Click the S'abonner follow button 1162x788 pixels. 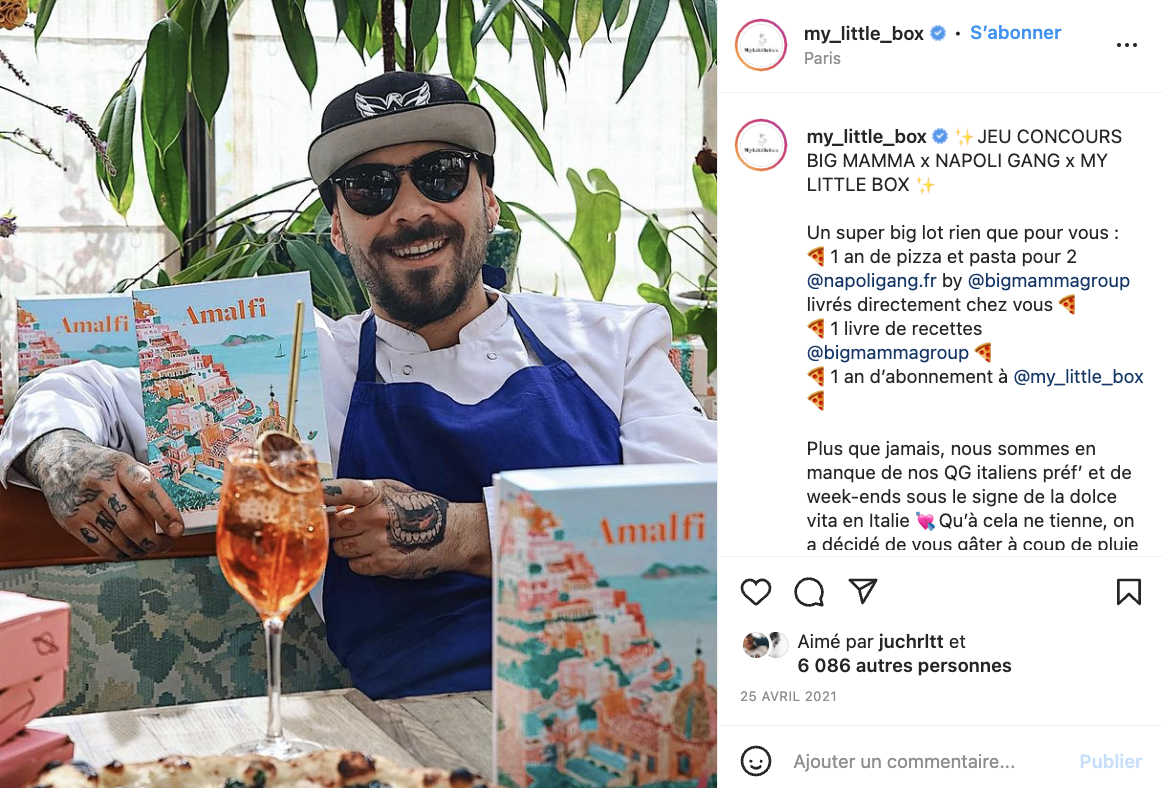pos(1015,33)
